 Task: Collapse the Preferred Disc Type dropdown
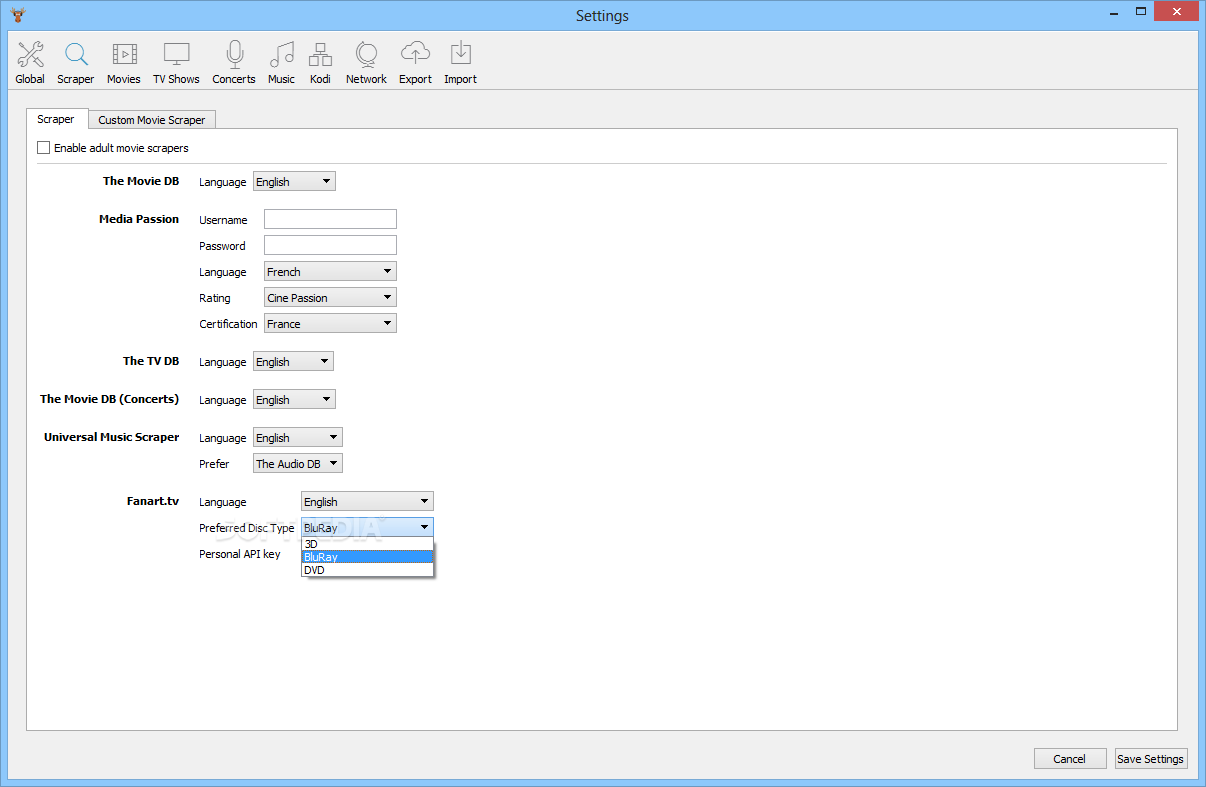click(367, 527)
